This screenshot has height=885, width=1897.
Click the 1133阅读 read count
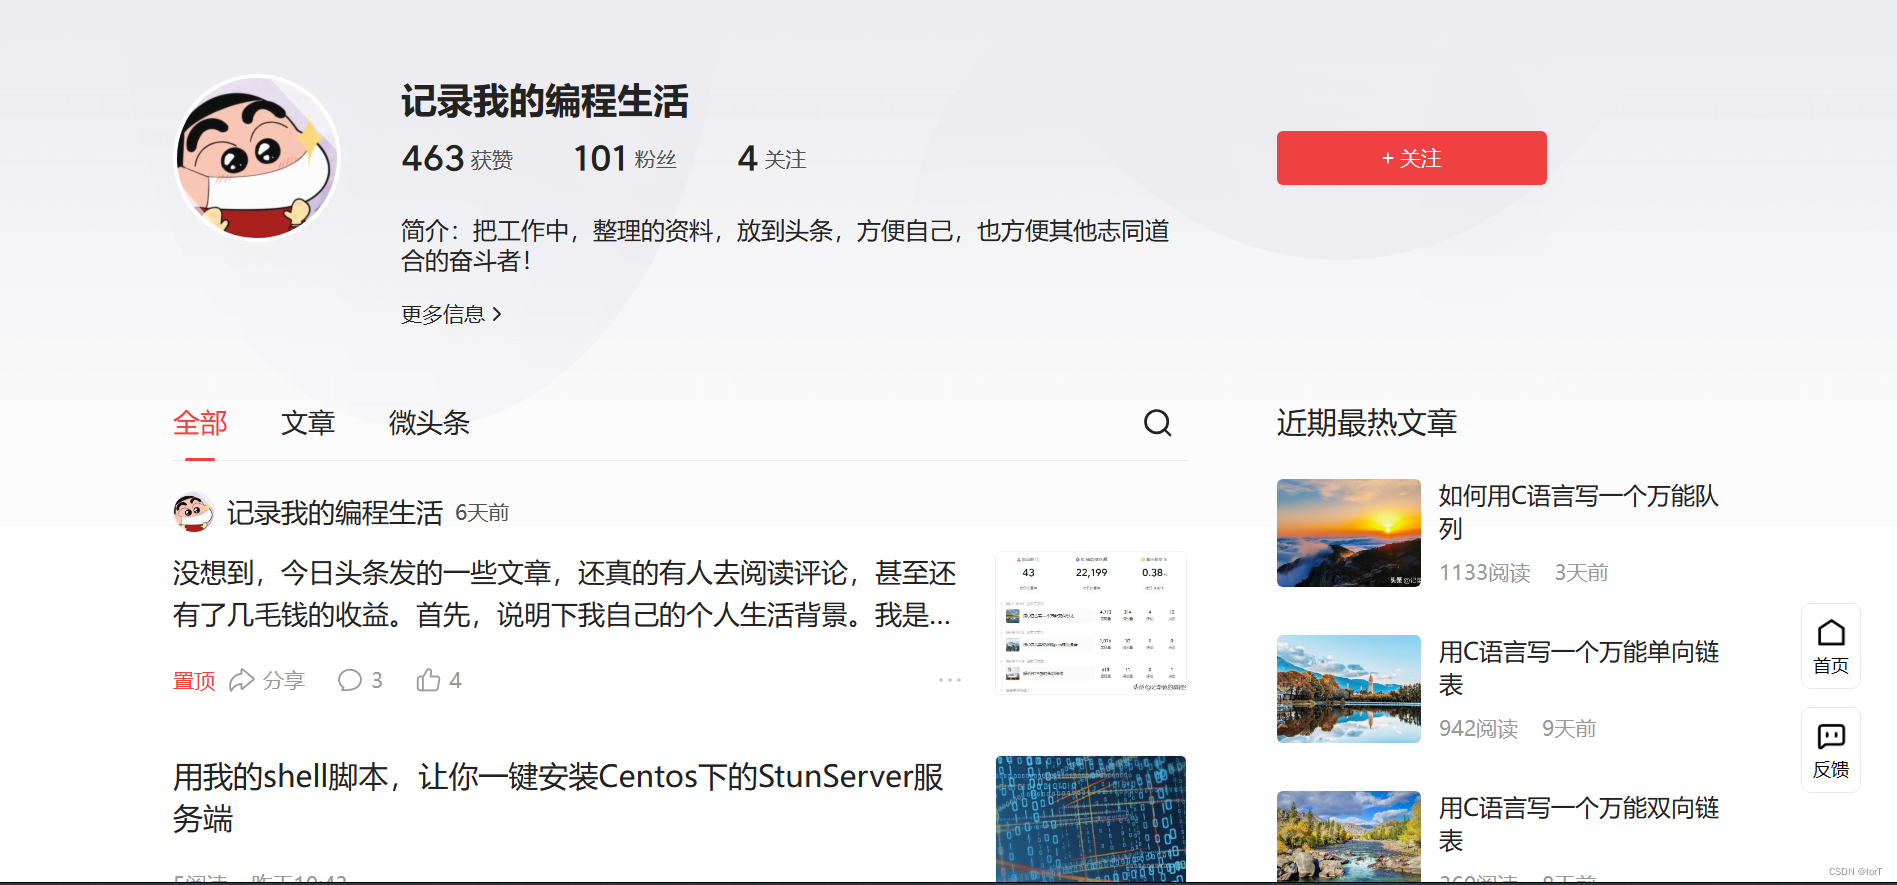[x=1485, y=572]
